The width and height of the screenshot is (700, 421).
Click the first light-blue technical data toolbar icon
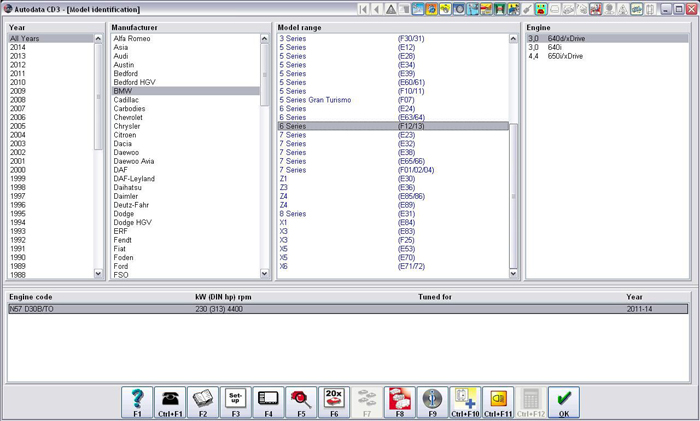pyautogui.click(x=418, y=9)
